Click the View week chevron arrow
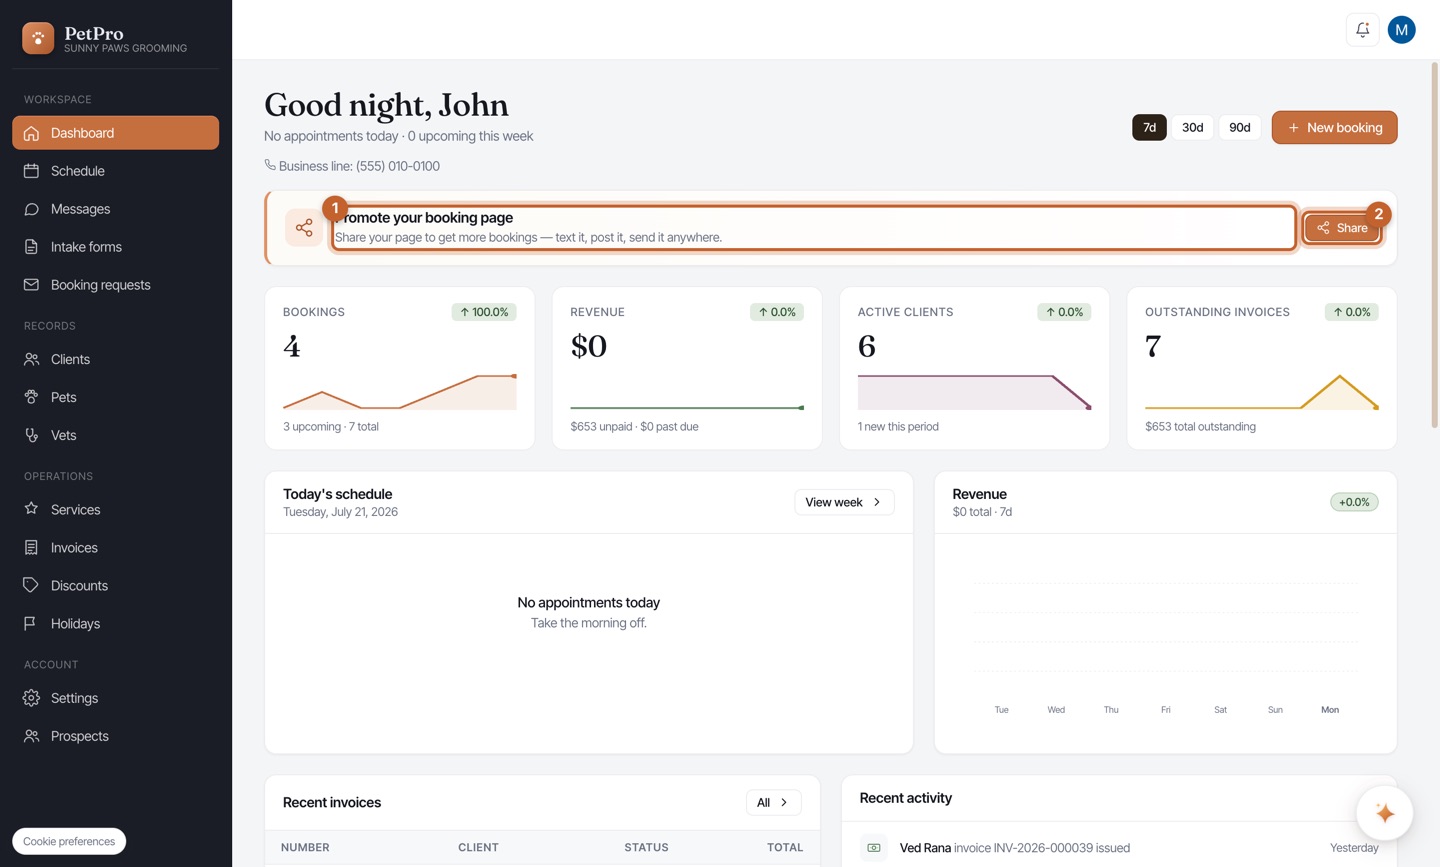 click(x=877, y=502)
